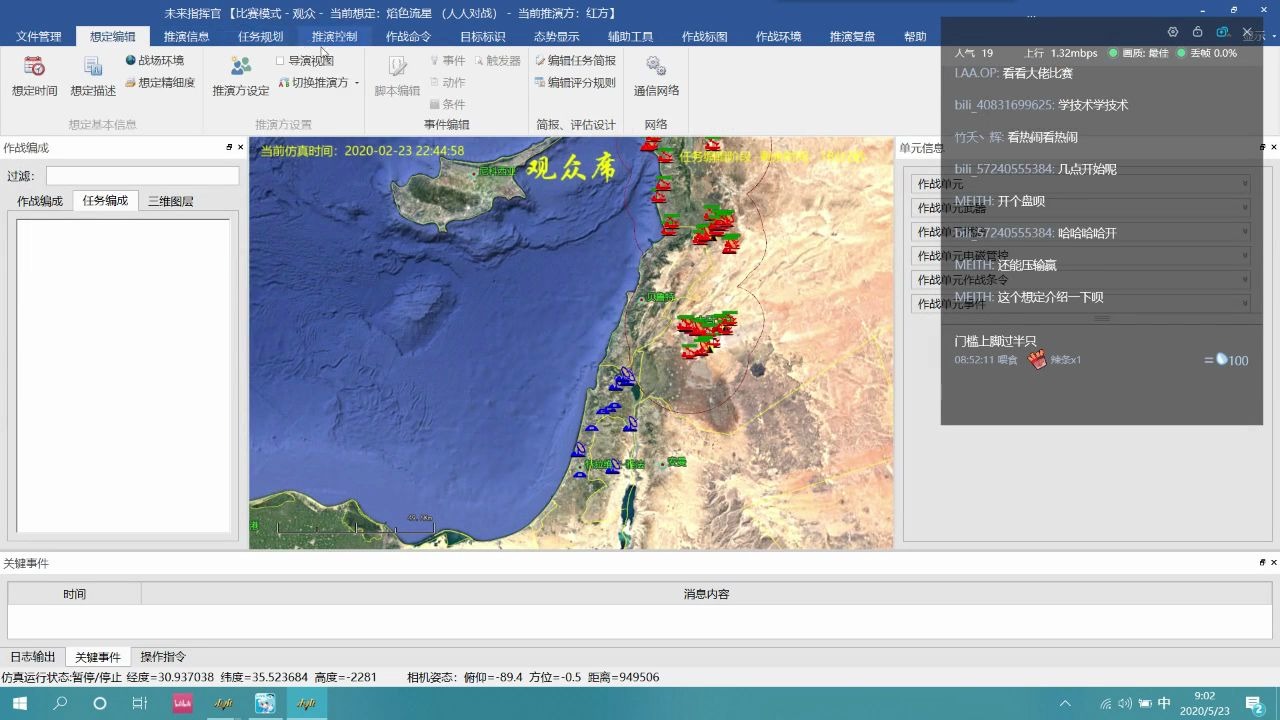Float the 关键事件 panel

(x=1262, y=563)
